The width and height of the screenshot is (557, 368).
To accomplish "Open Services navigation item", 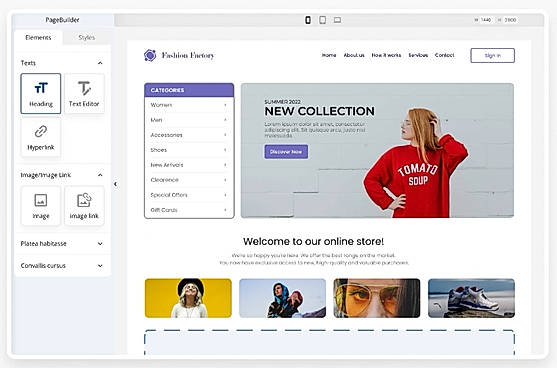I will click(418, 55).
